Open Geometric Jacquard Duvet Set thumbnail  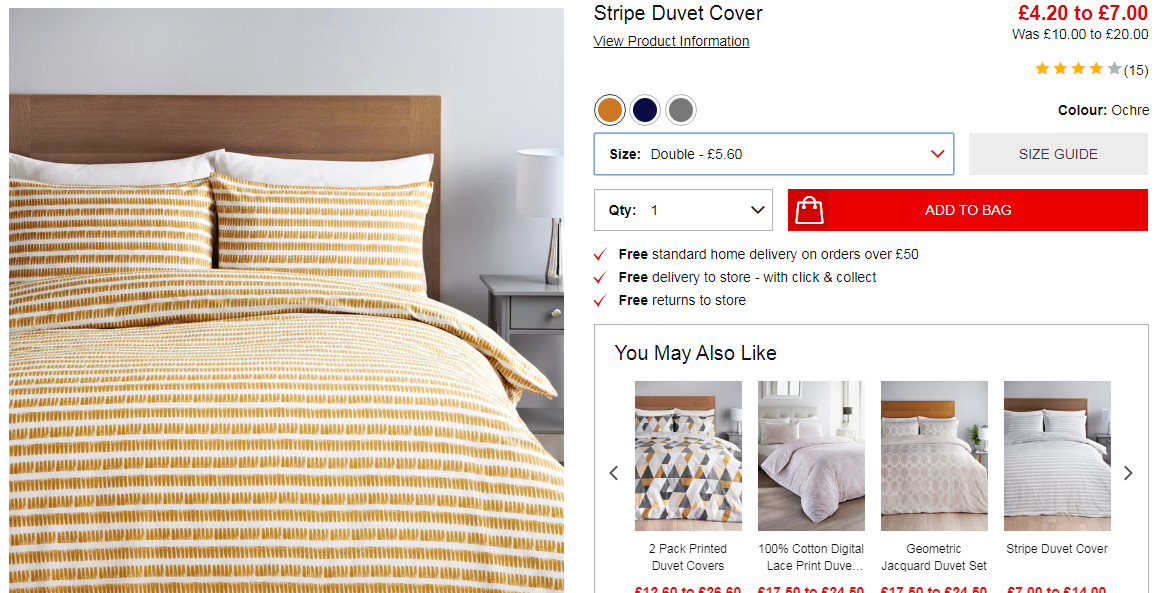pyautogui.click(x=934, y=456)
